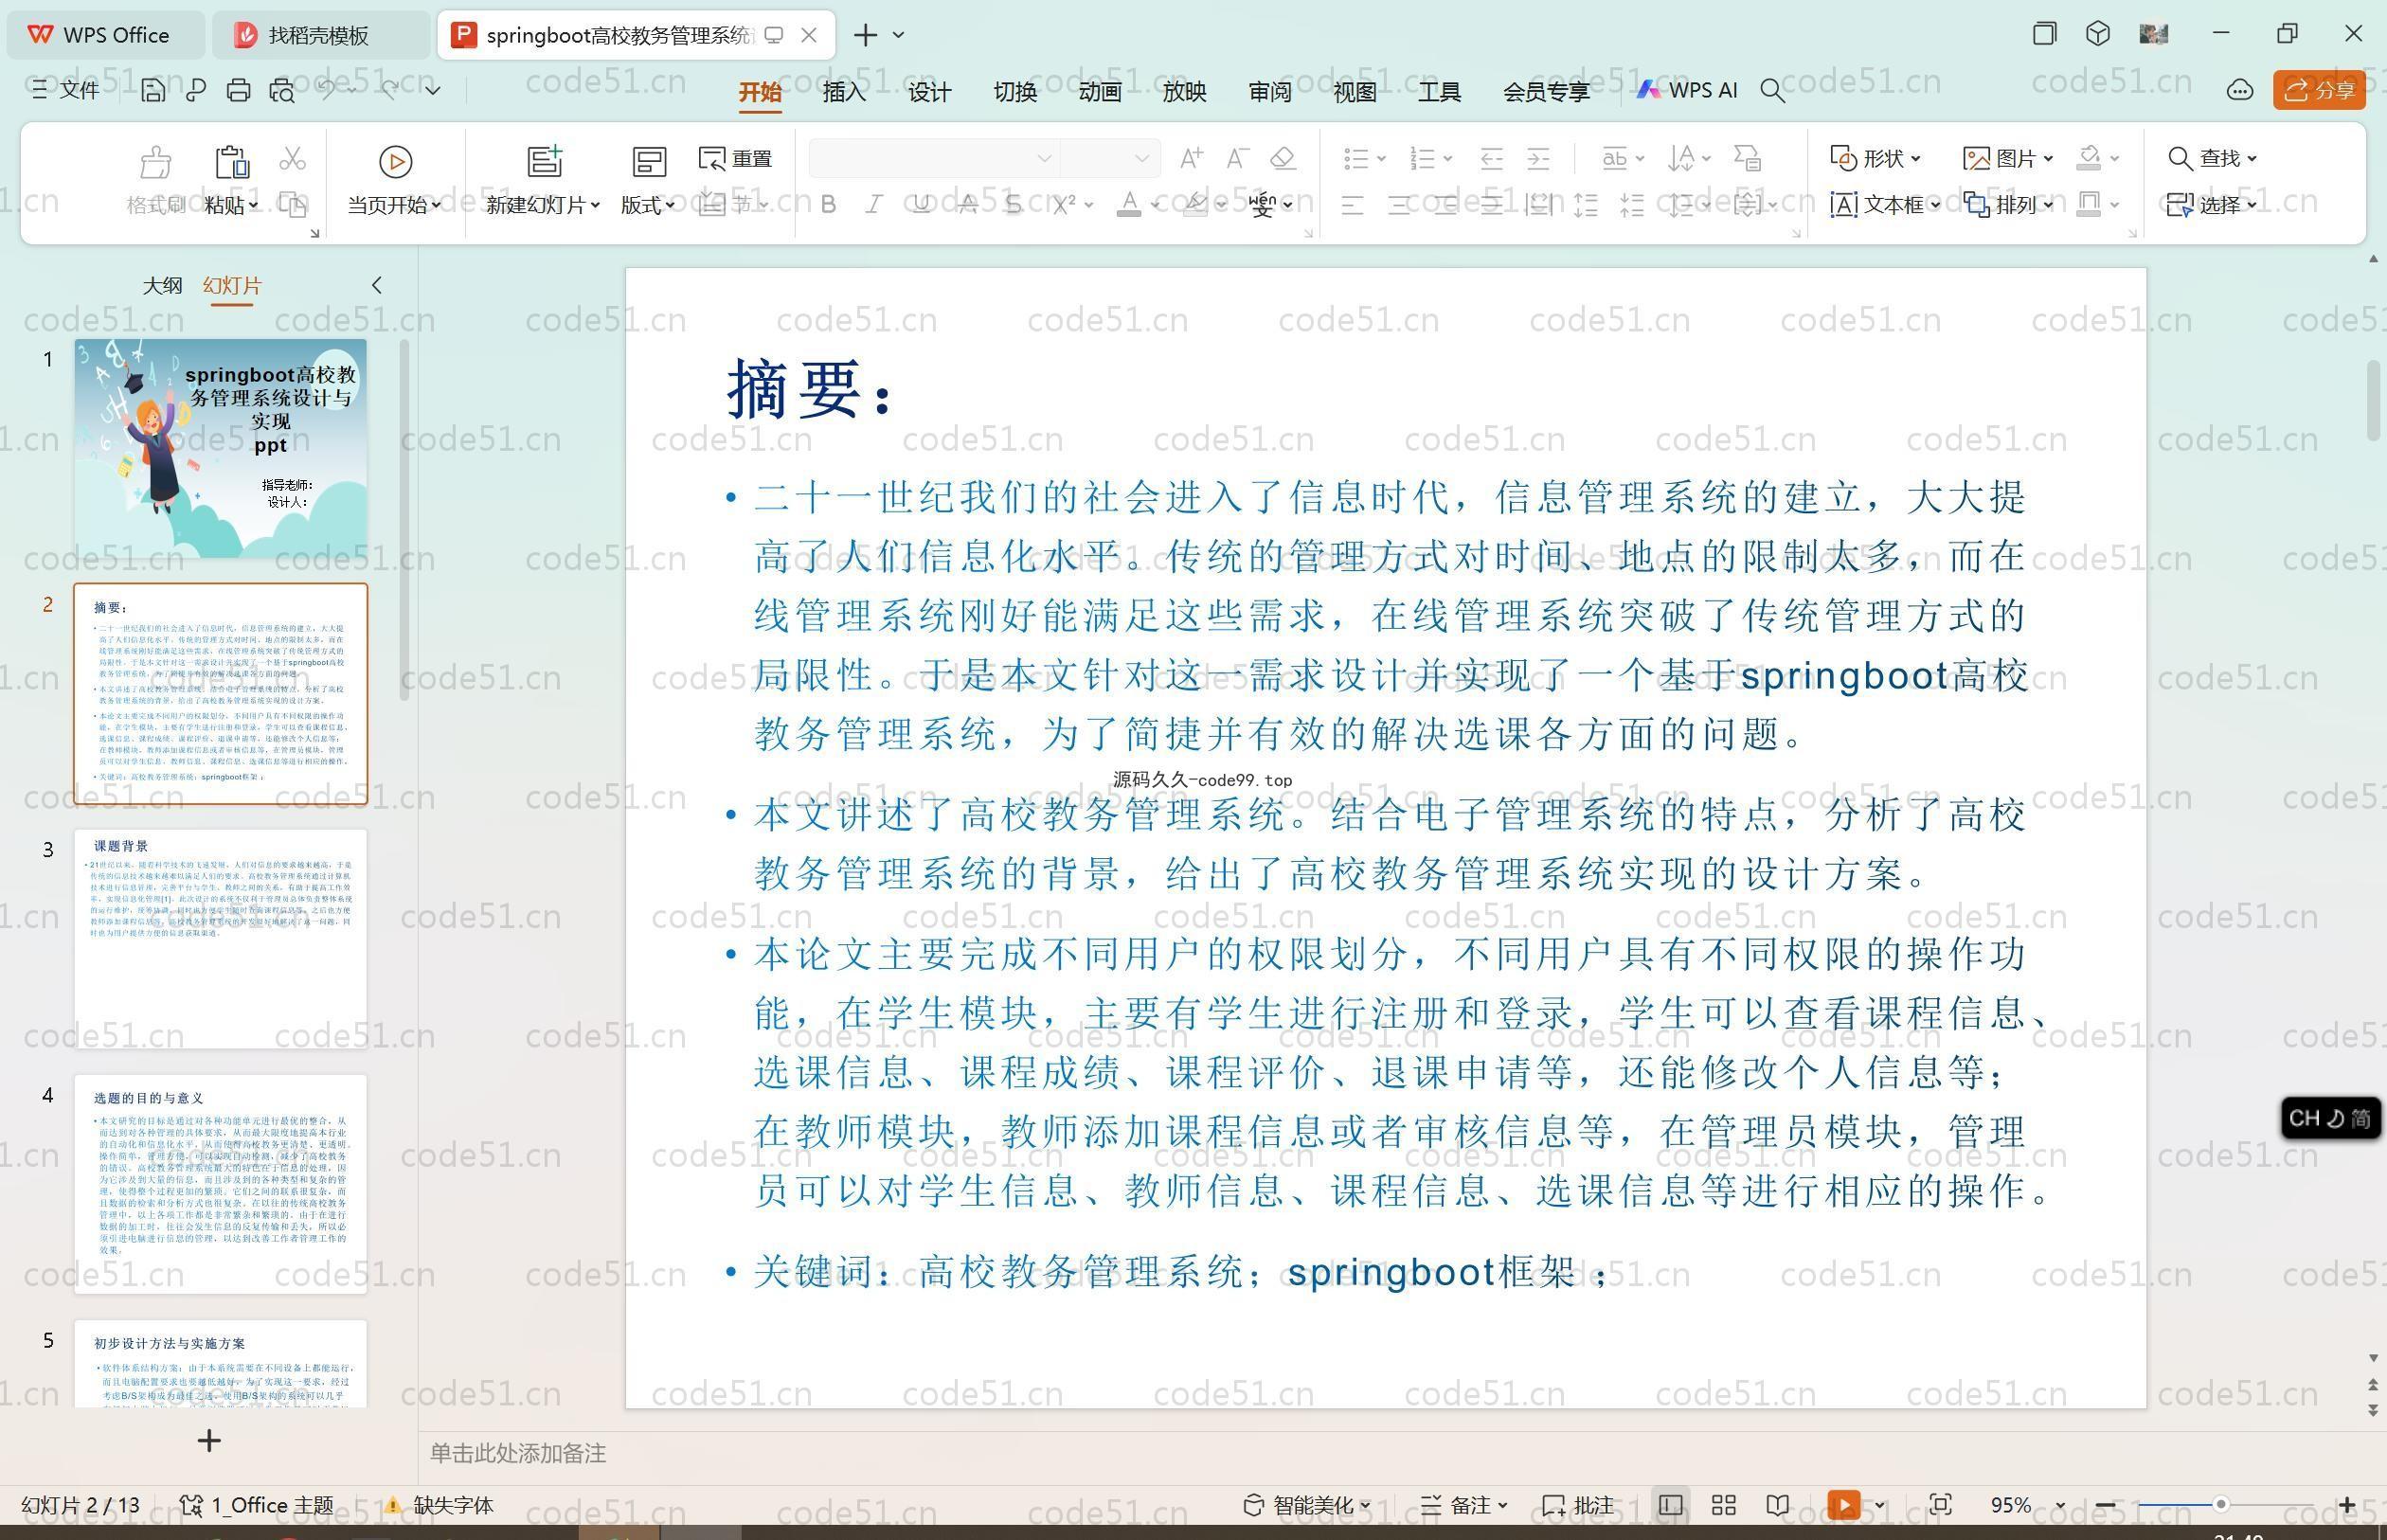Toggle Strikethrough formatting

pos(967,204)
